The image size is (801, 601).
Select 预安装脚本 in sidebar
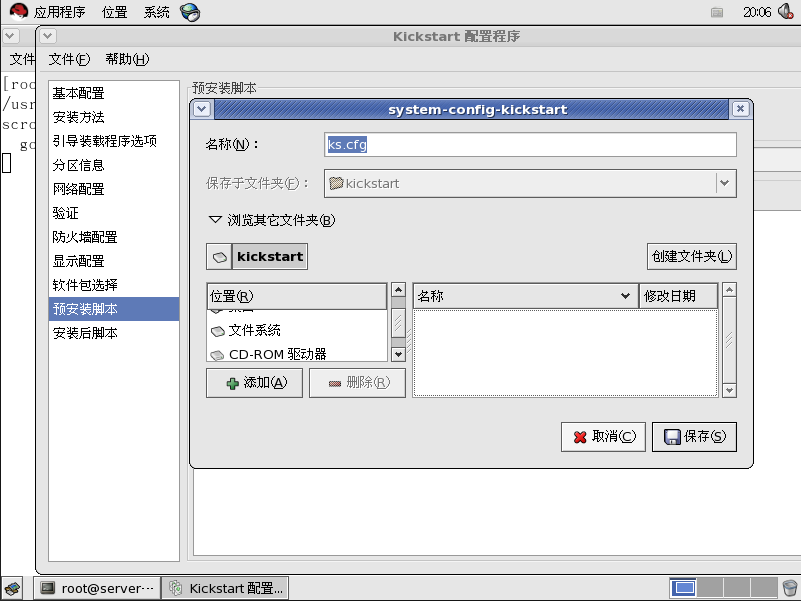tap(114, 309)
